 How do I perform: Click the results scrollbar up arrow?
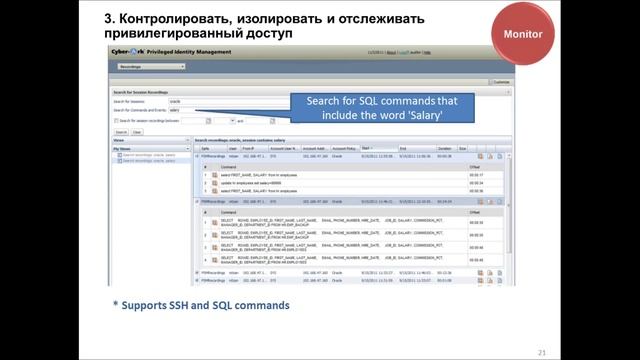(x=509, y=156)
